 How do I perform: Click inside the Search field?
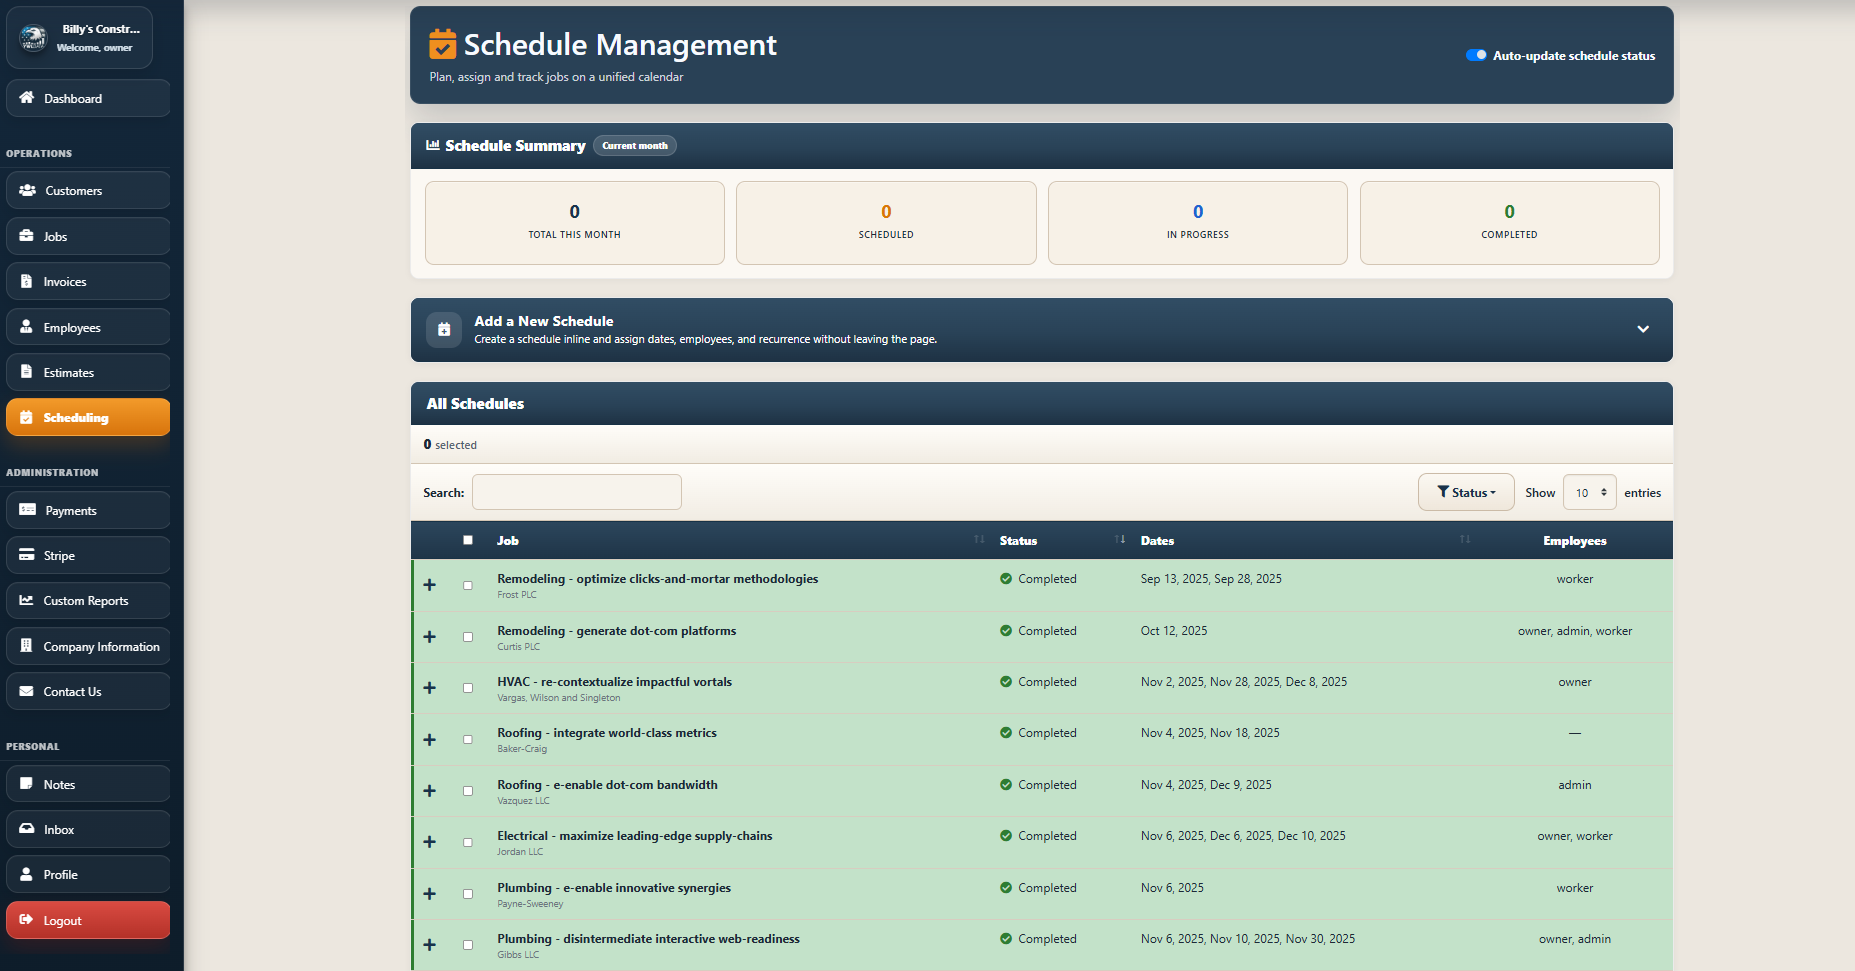577,491
